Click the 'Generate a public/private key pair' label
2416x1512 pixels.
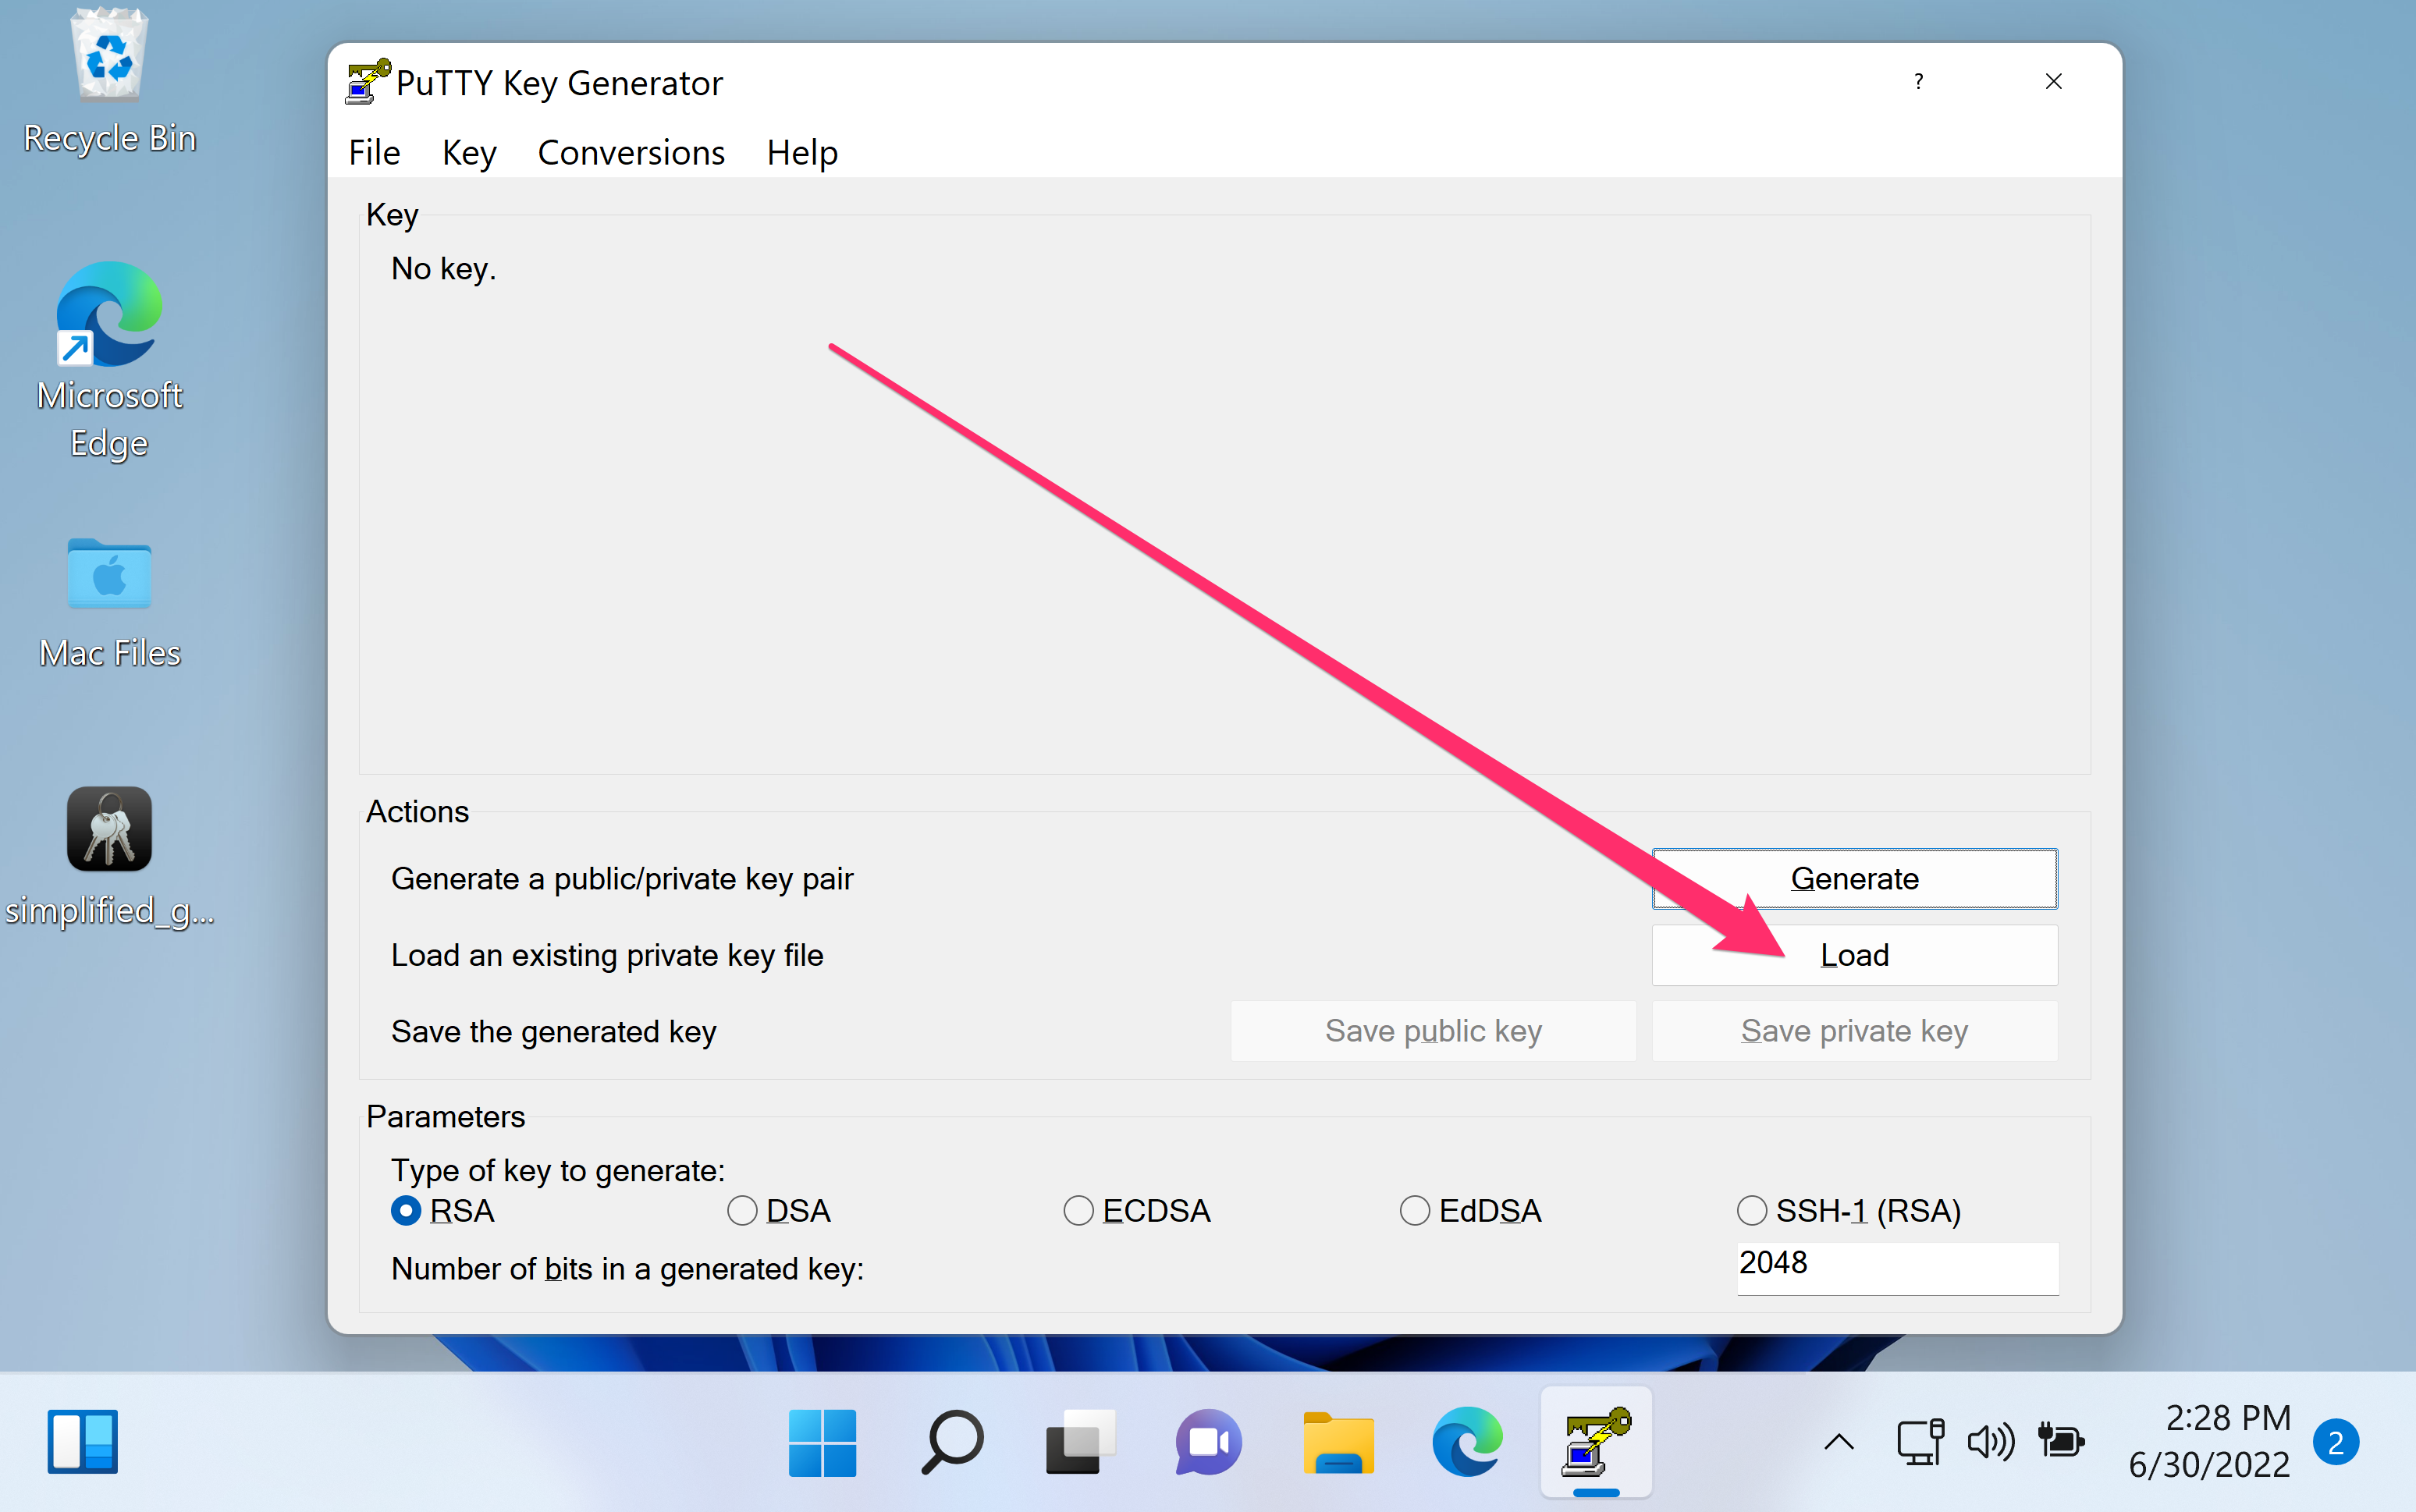pyautogui.click(x=622, y=879)
